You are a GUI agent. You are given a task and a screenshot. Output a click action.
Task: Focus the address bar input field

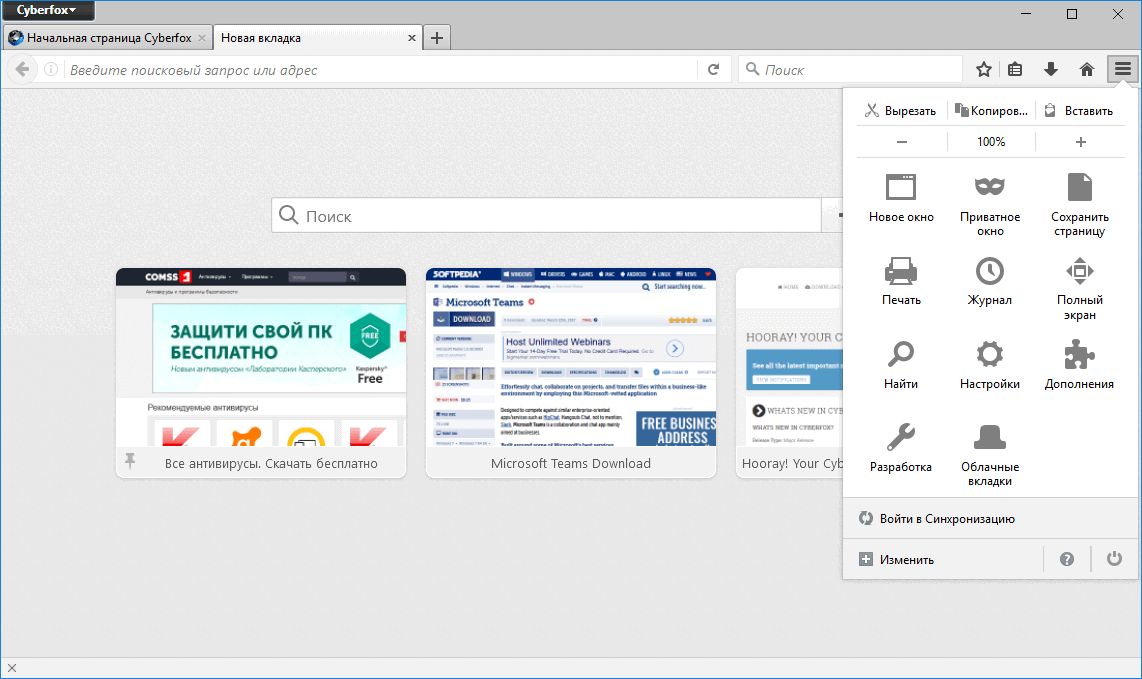[382, 70]
